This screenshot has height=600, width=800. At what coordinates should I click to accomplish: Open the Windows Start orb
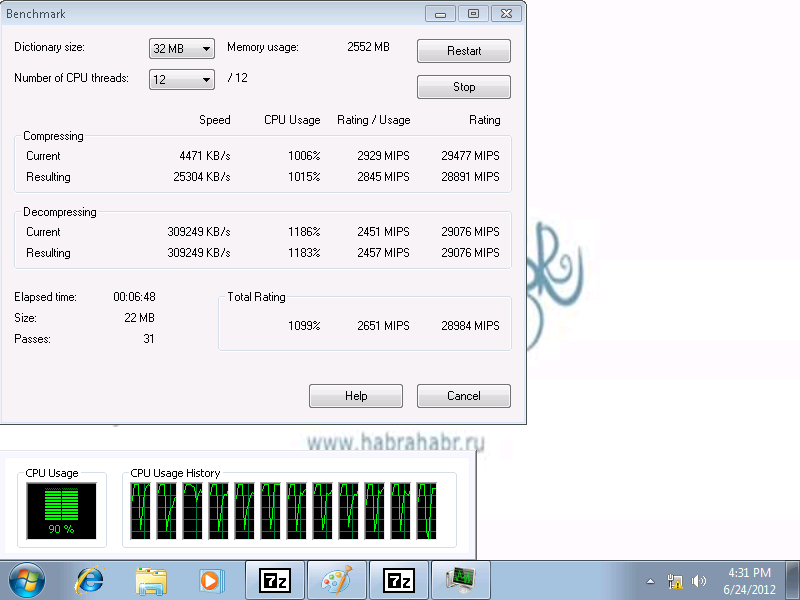pyautogui.click(x=27, y=581)
